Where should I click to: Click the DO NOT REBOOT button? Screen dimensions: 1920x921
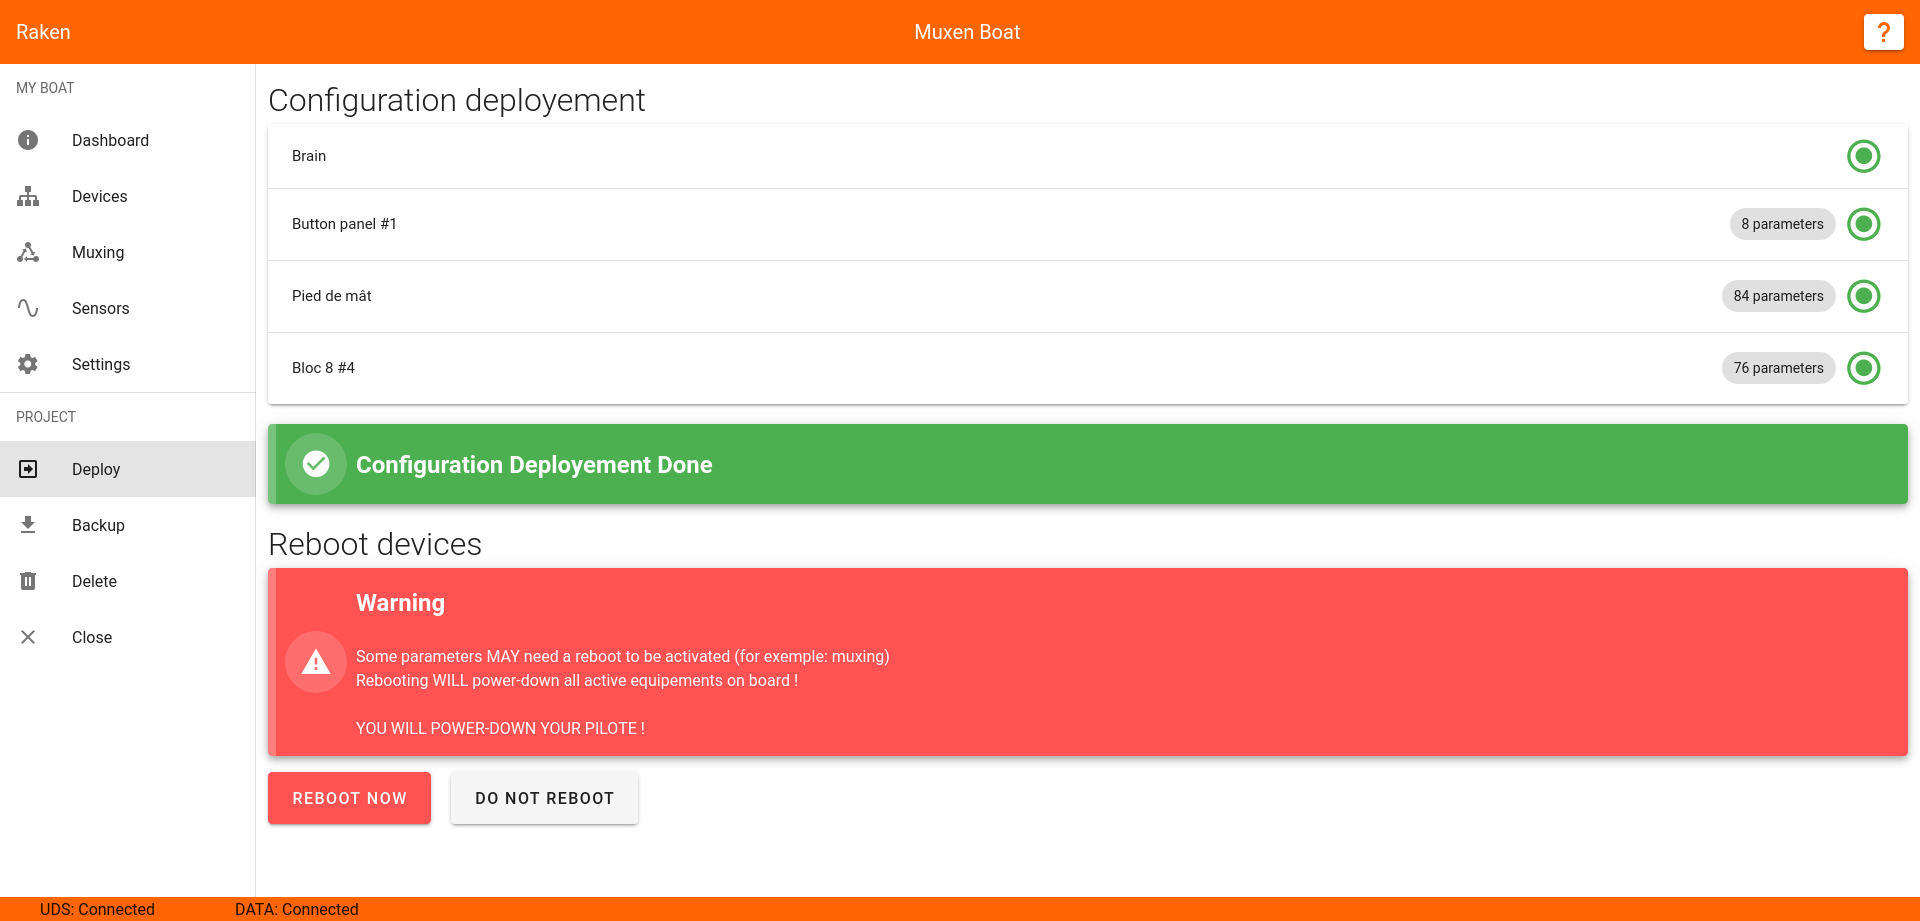tap(544, 798)
